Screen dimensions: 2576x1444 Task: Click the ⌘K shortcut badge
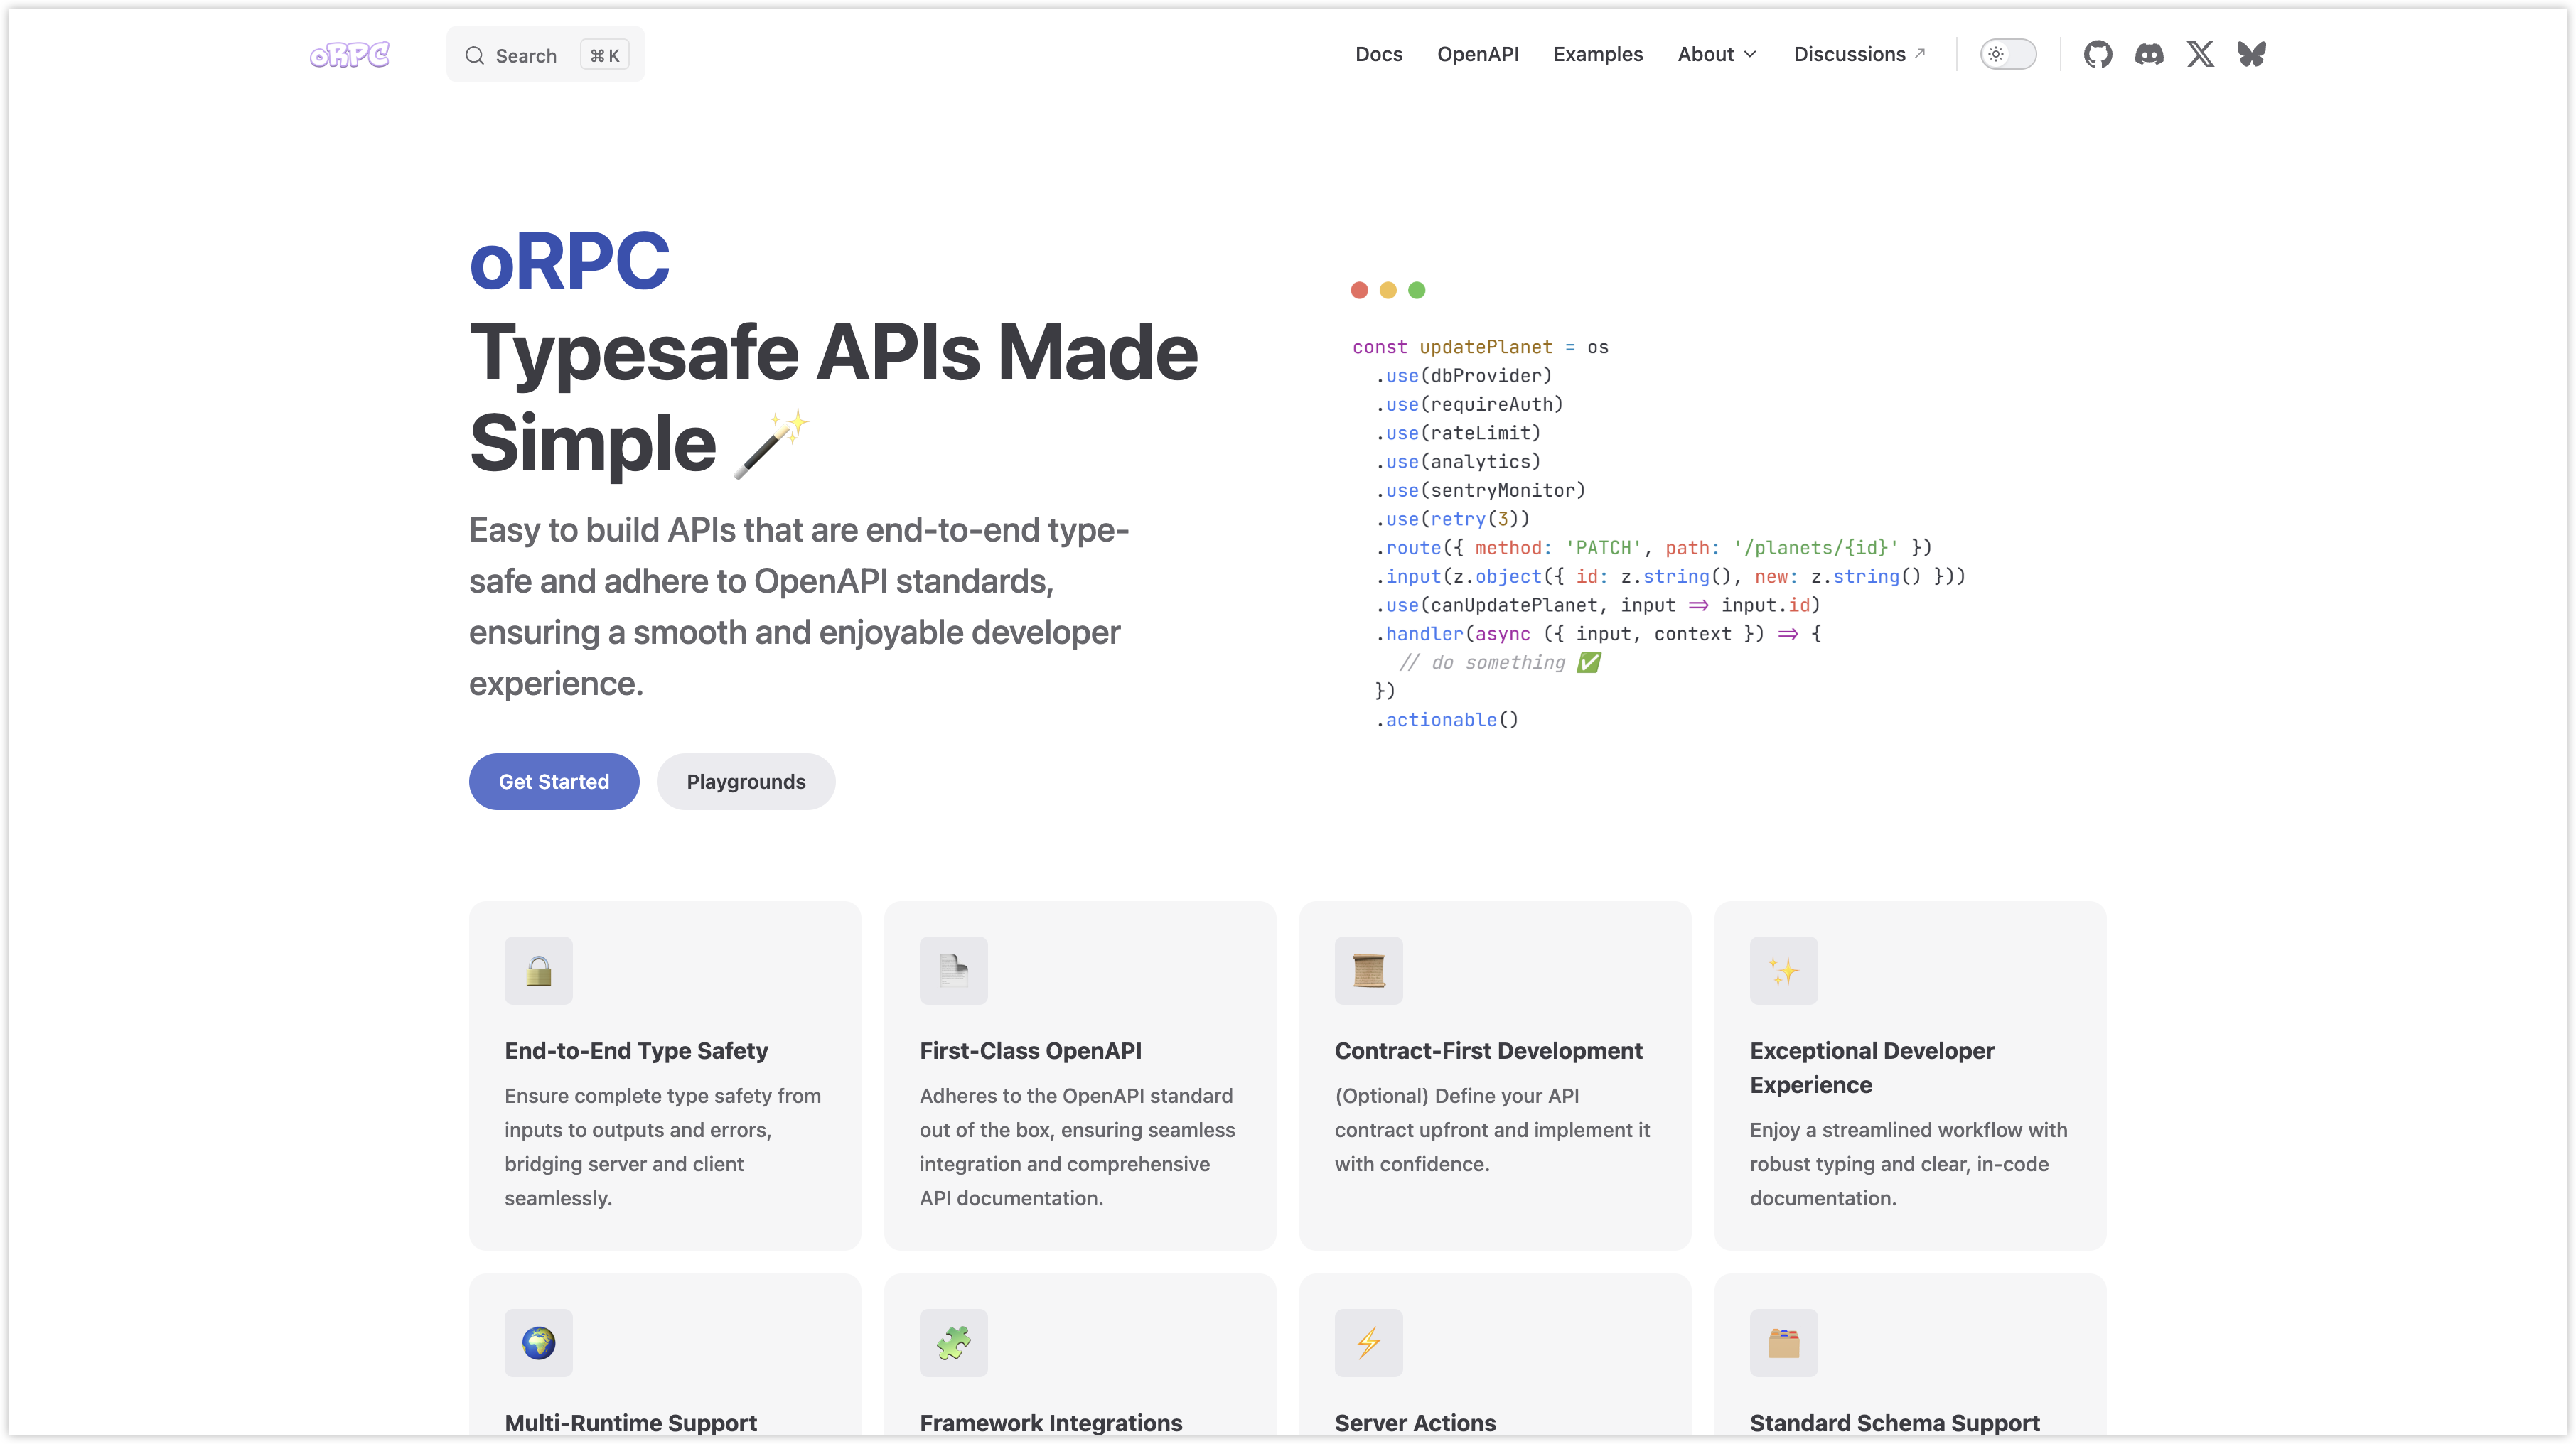point(604,56)
